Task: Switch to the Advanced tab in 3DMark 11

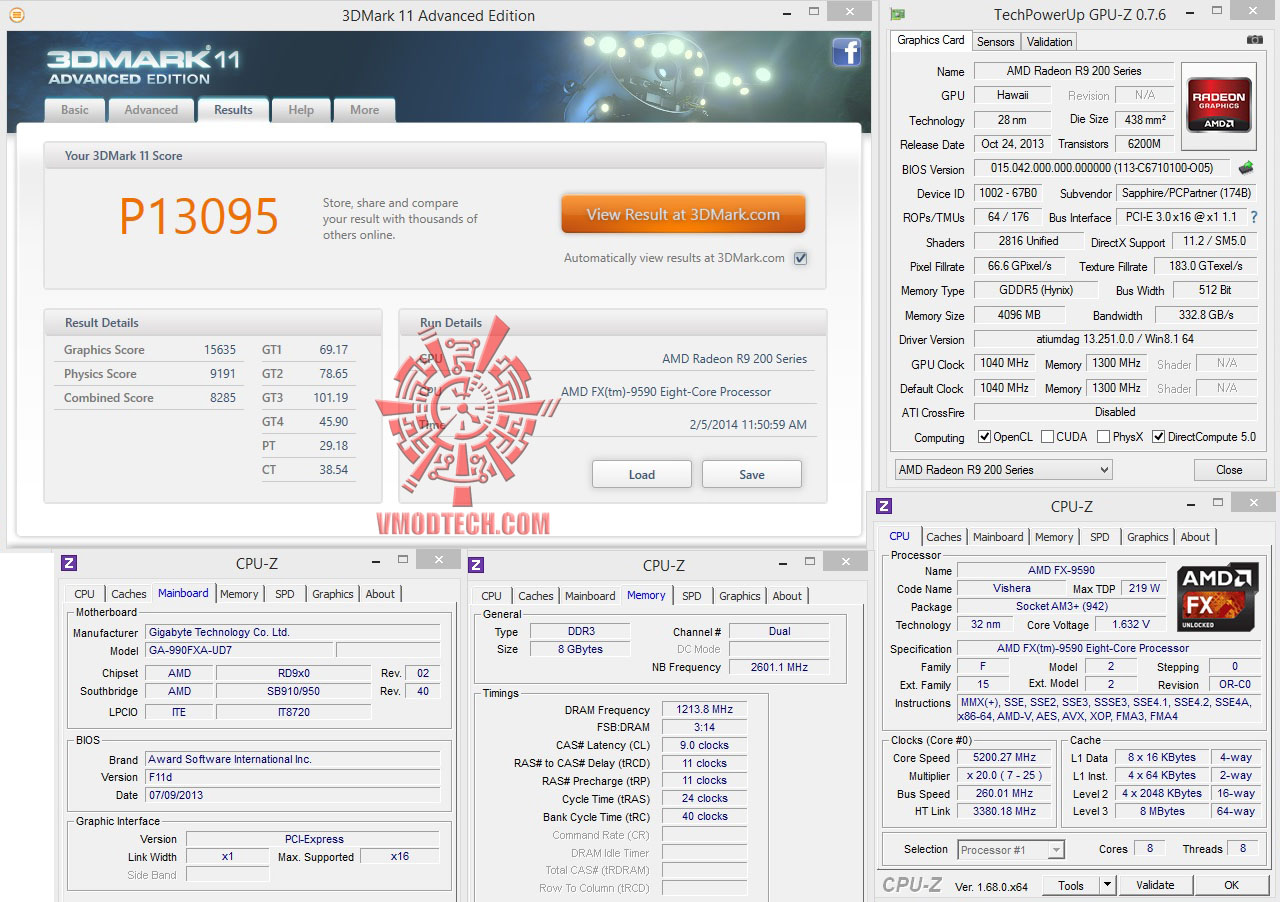Action: [151, 110]
